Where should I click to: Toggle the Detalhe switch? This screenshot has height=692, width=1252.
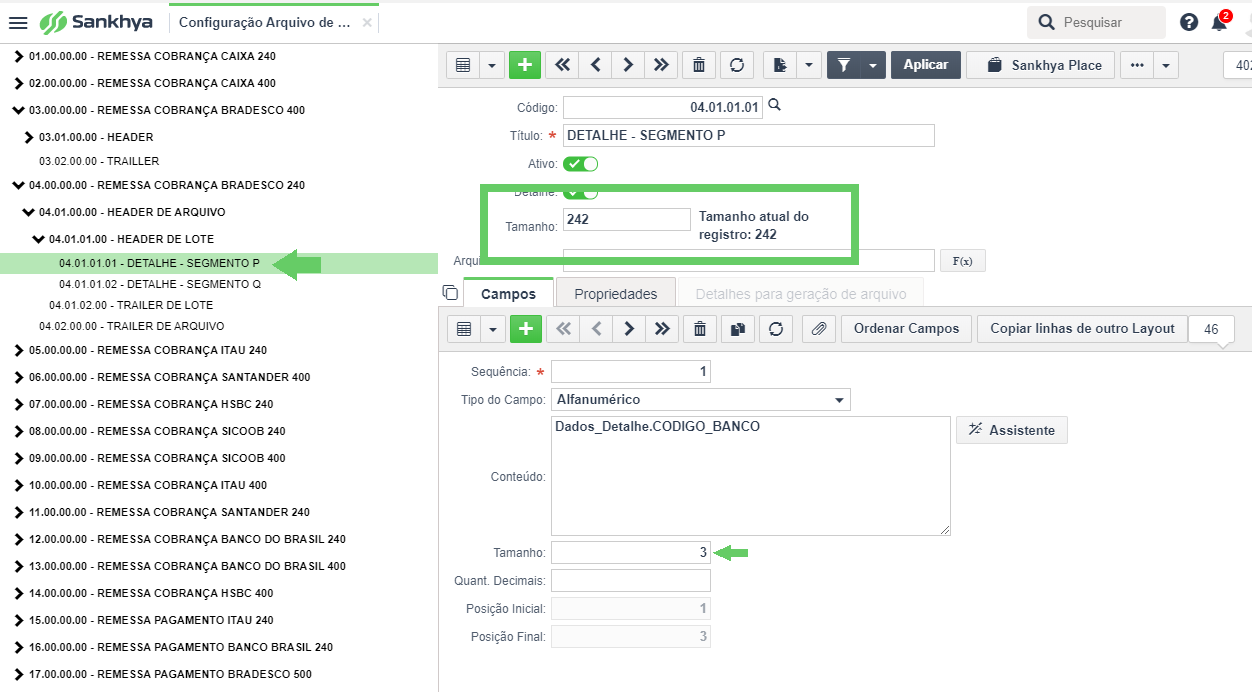point(581,191)
